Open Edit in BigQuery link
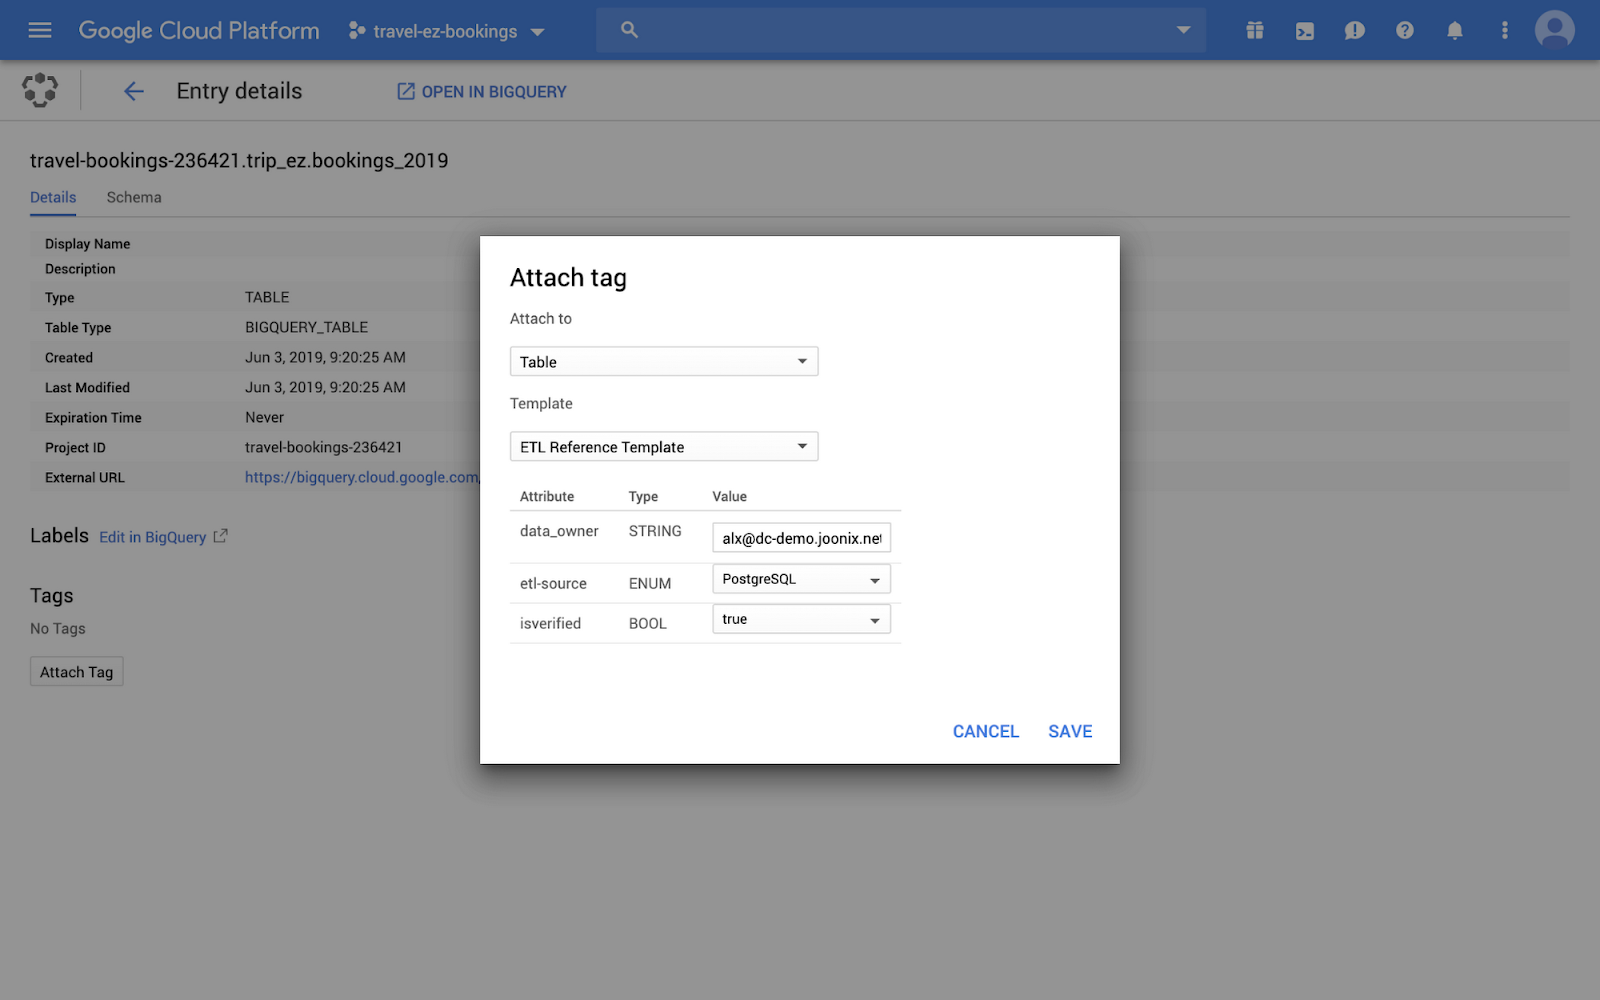The height and width of the screenshot is (1000, 1600). click(x=152, y=537)
